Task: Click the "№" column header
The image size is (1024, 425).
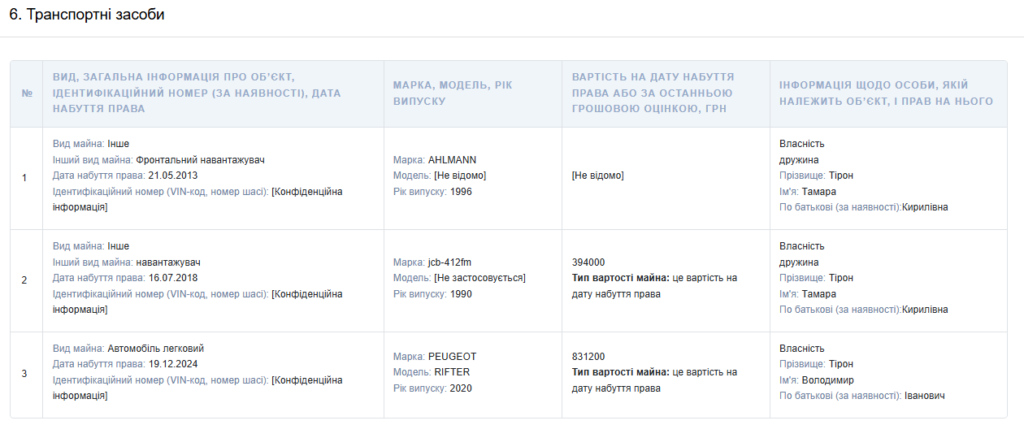Action: pos(26,94)
